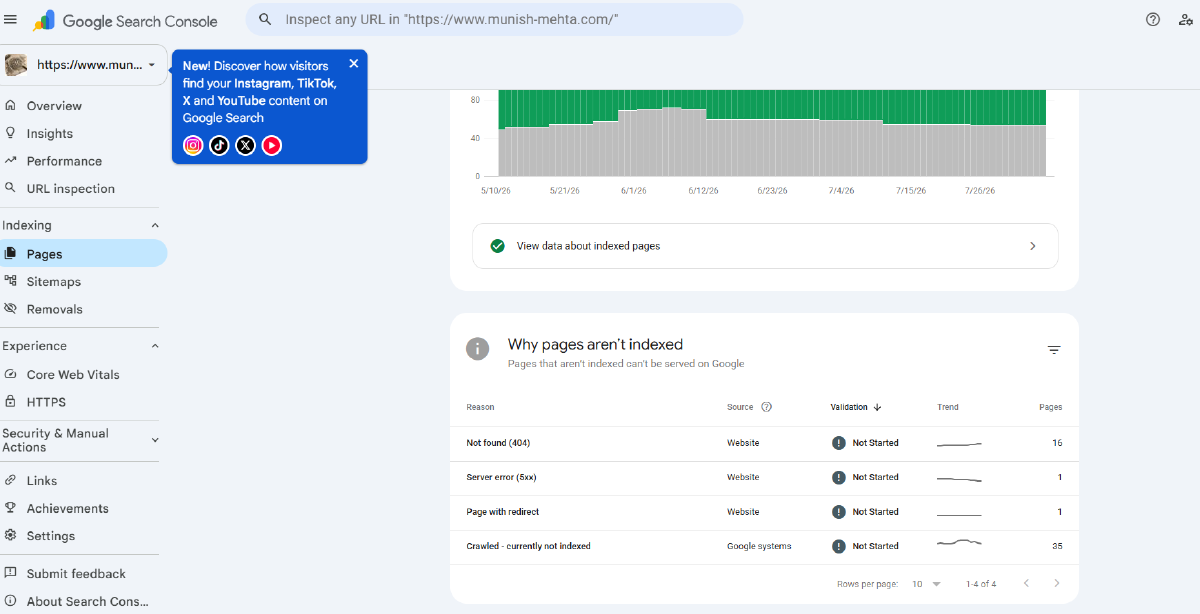
Task: Go to Overview in sidebar
Action: point(54,106)
